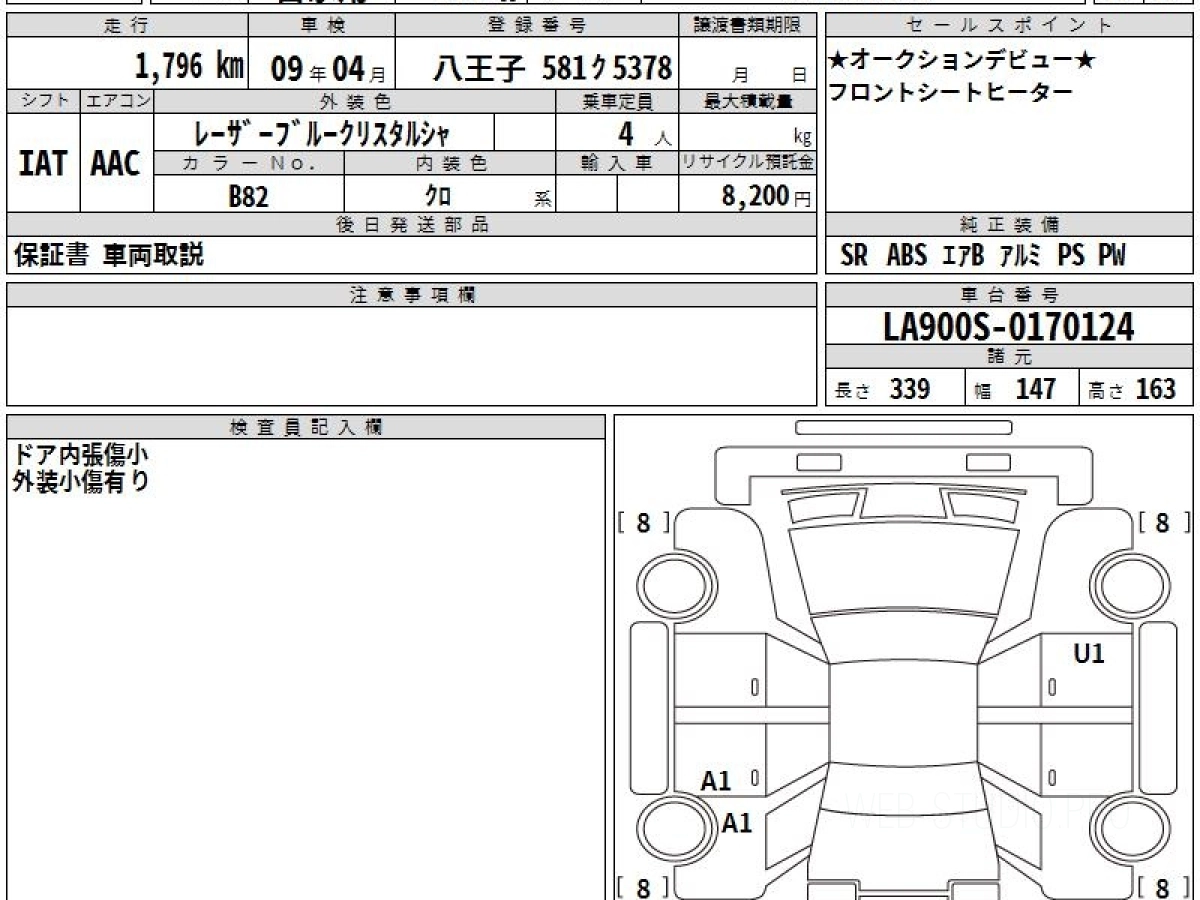Click the 検査員記入欄 header

click(306, 427)
